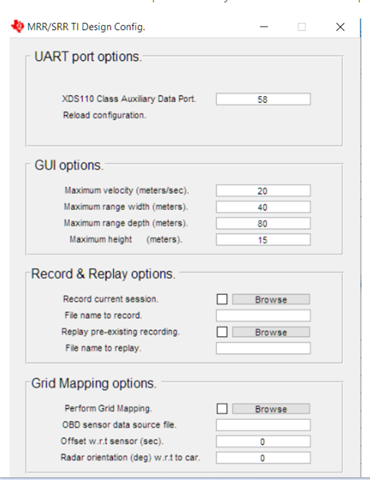Click the Maximum range depth field

[263, 223]
